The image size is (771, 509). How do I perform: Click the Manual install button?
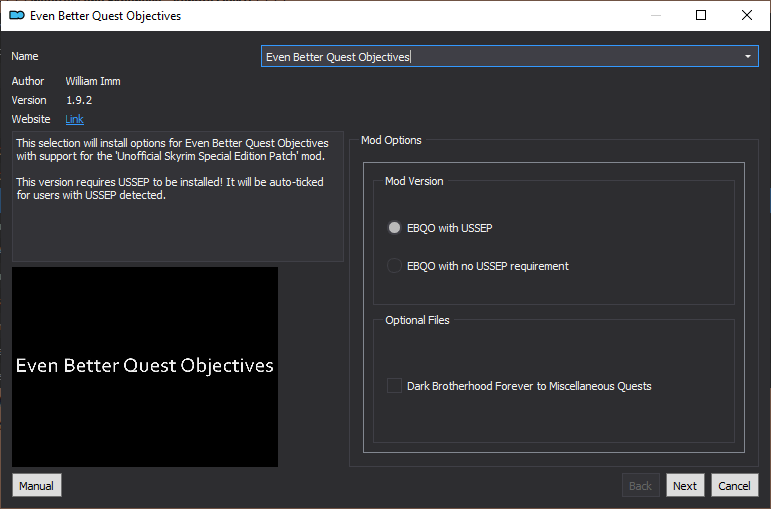[36, 485]
